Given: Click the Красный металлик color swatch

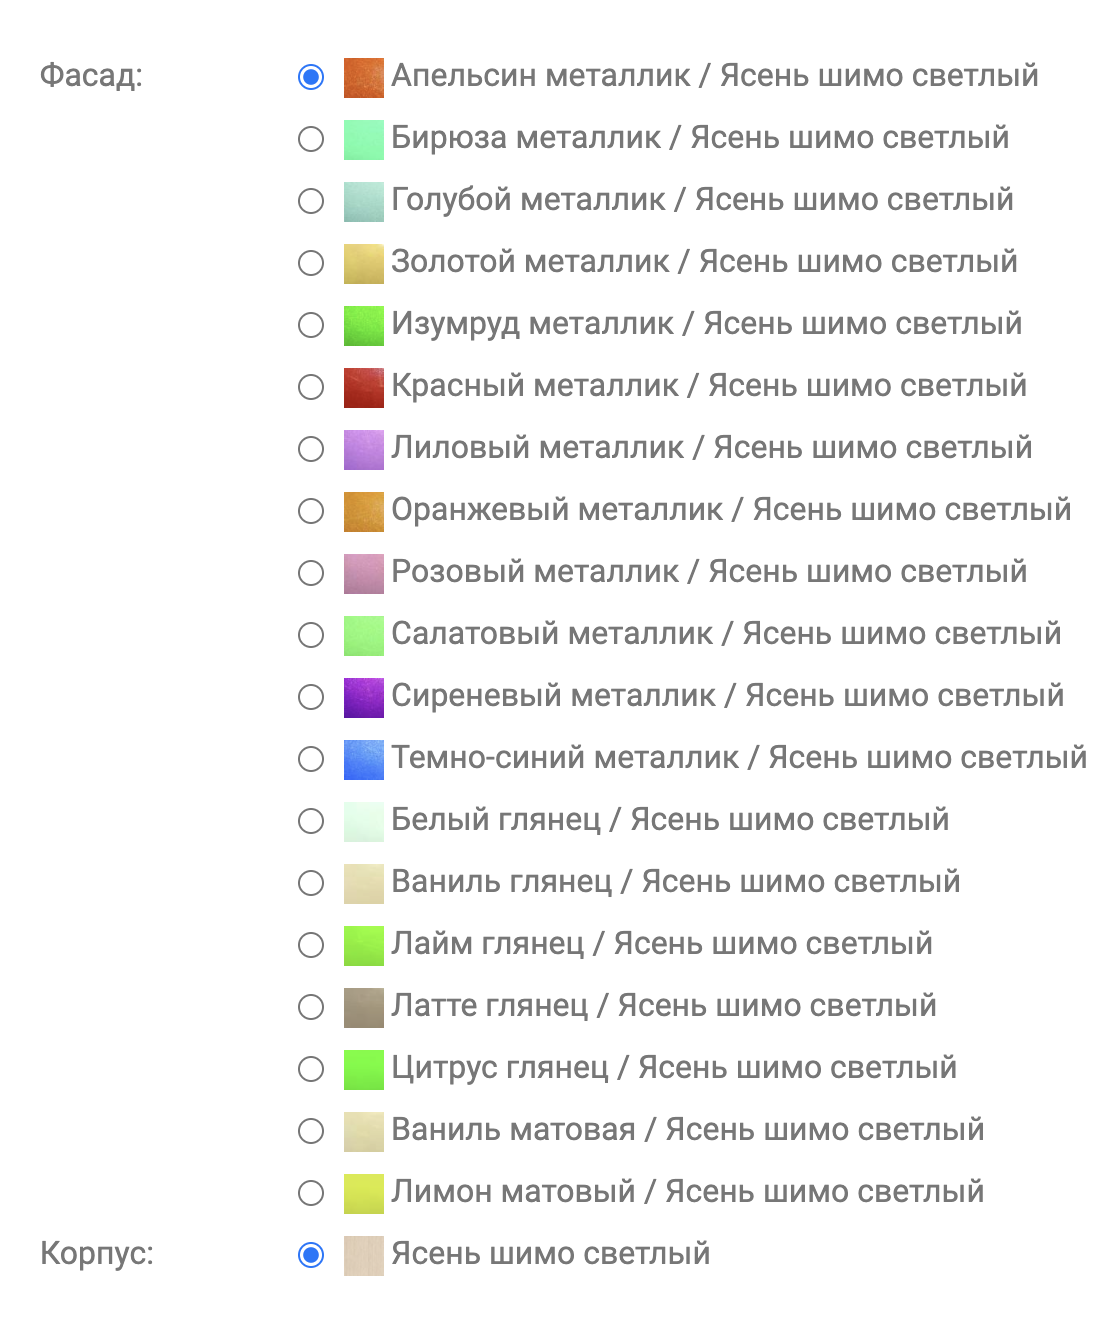Looking at the screenshot, I should tap(364, 387).
